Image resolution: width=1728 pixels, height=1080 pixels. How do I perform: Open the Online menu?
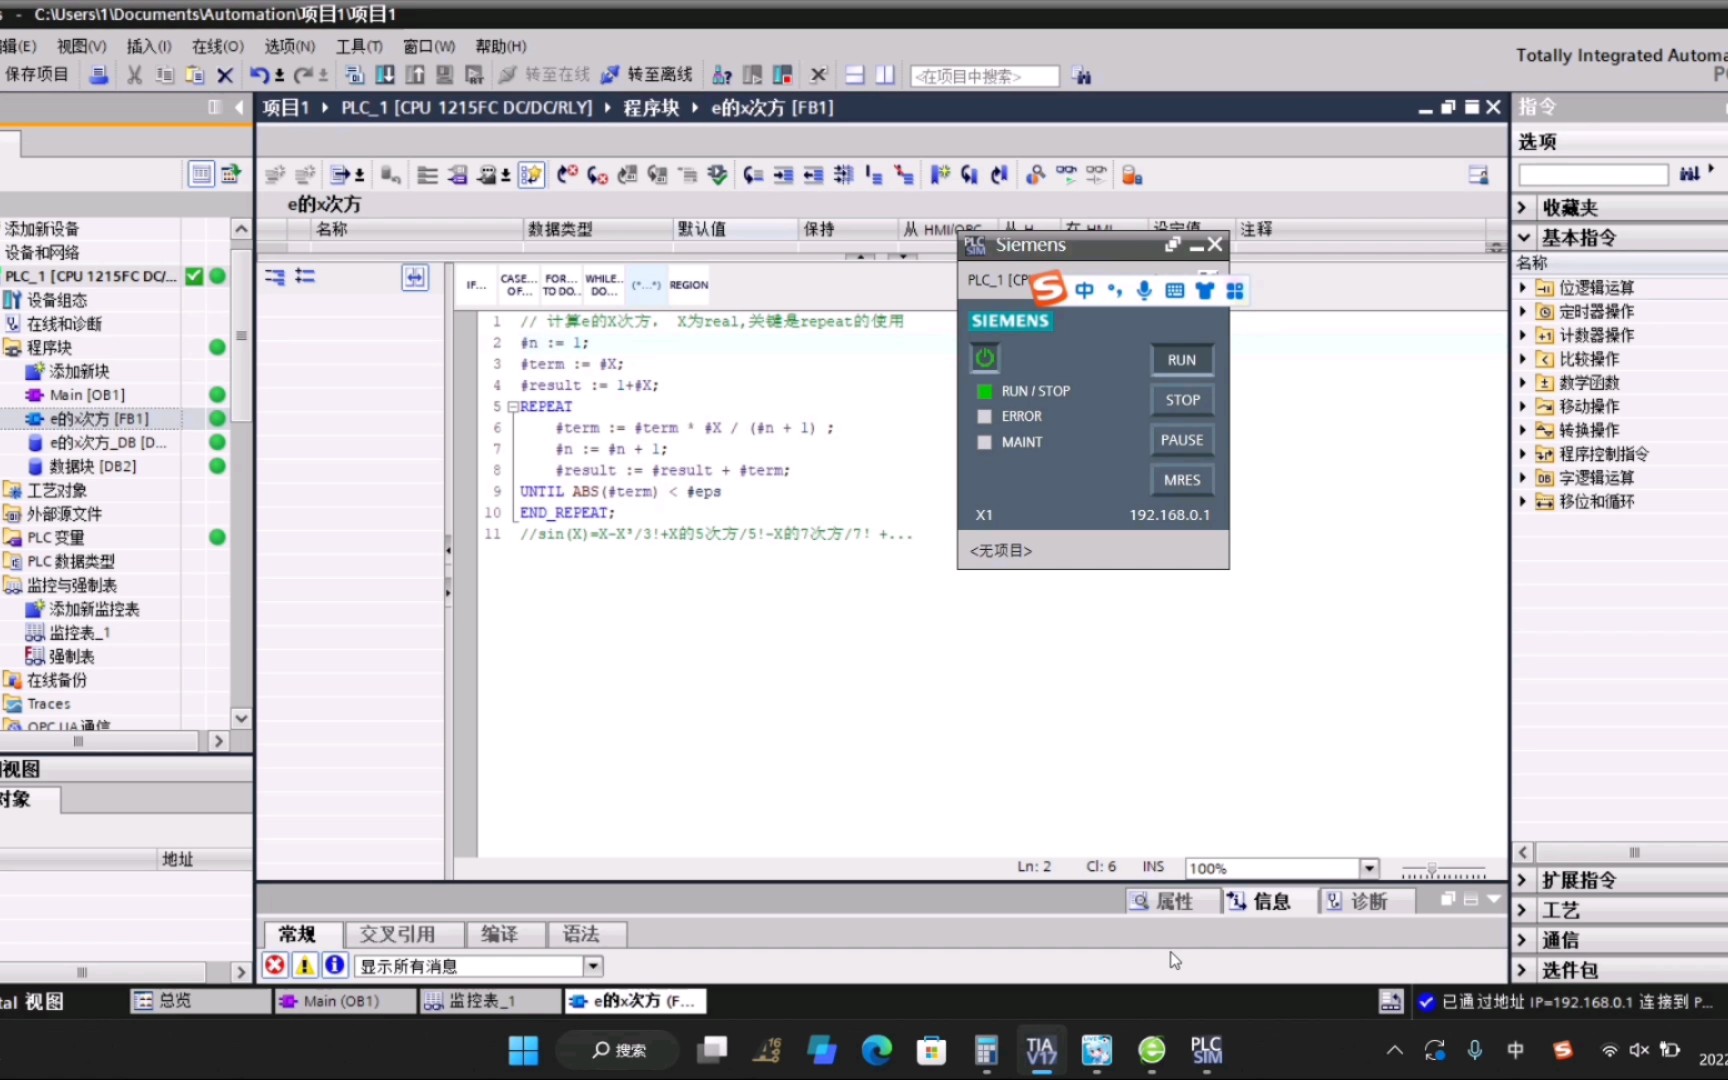pos(217,46)
